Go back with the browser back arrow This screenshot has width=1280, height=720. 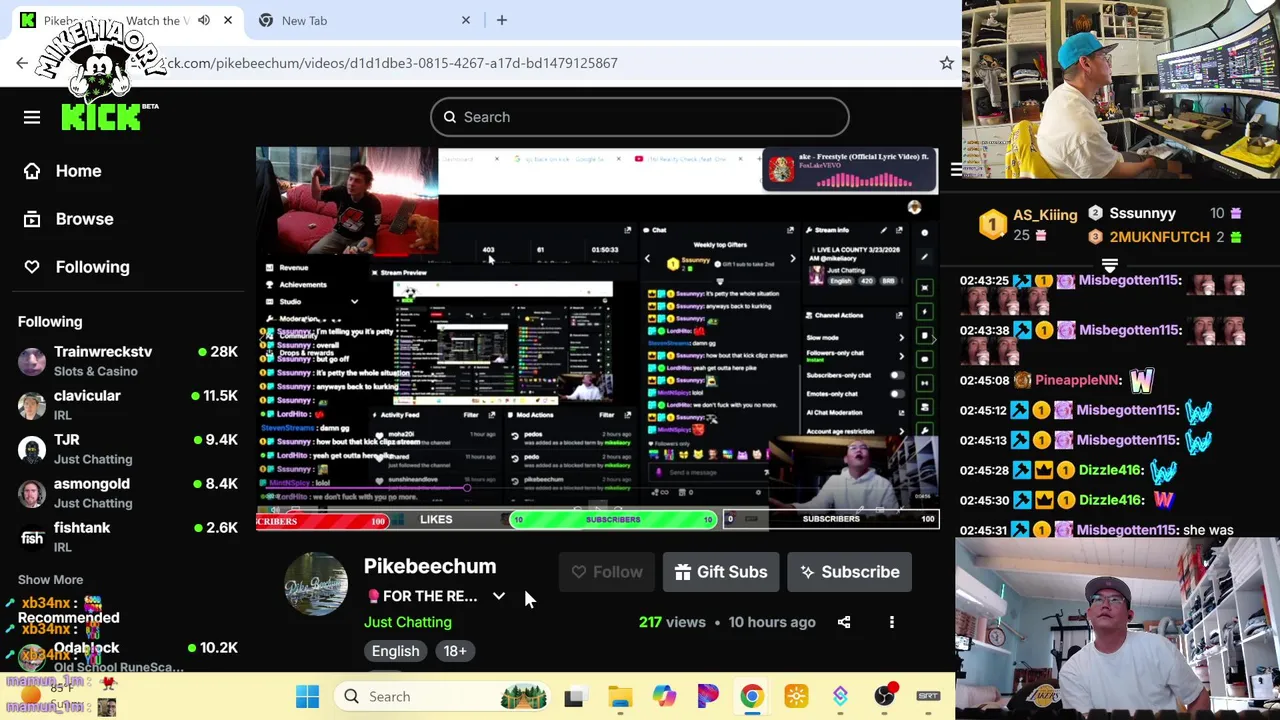(x=22, y=63)
